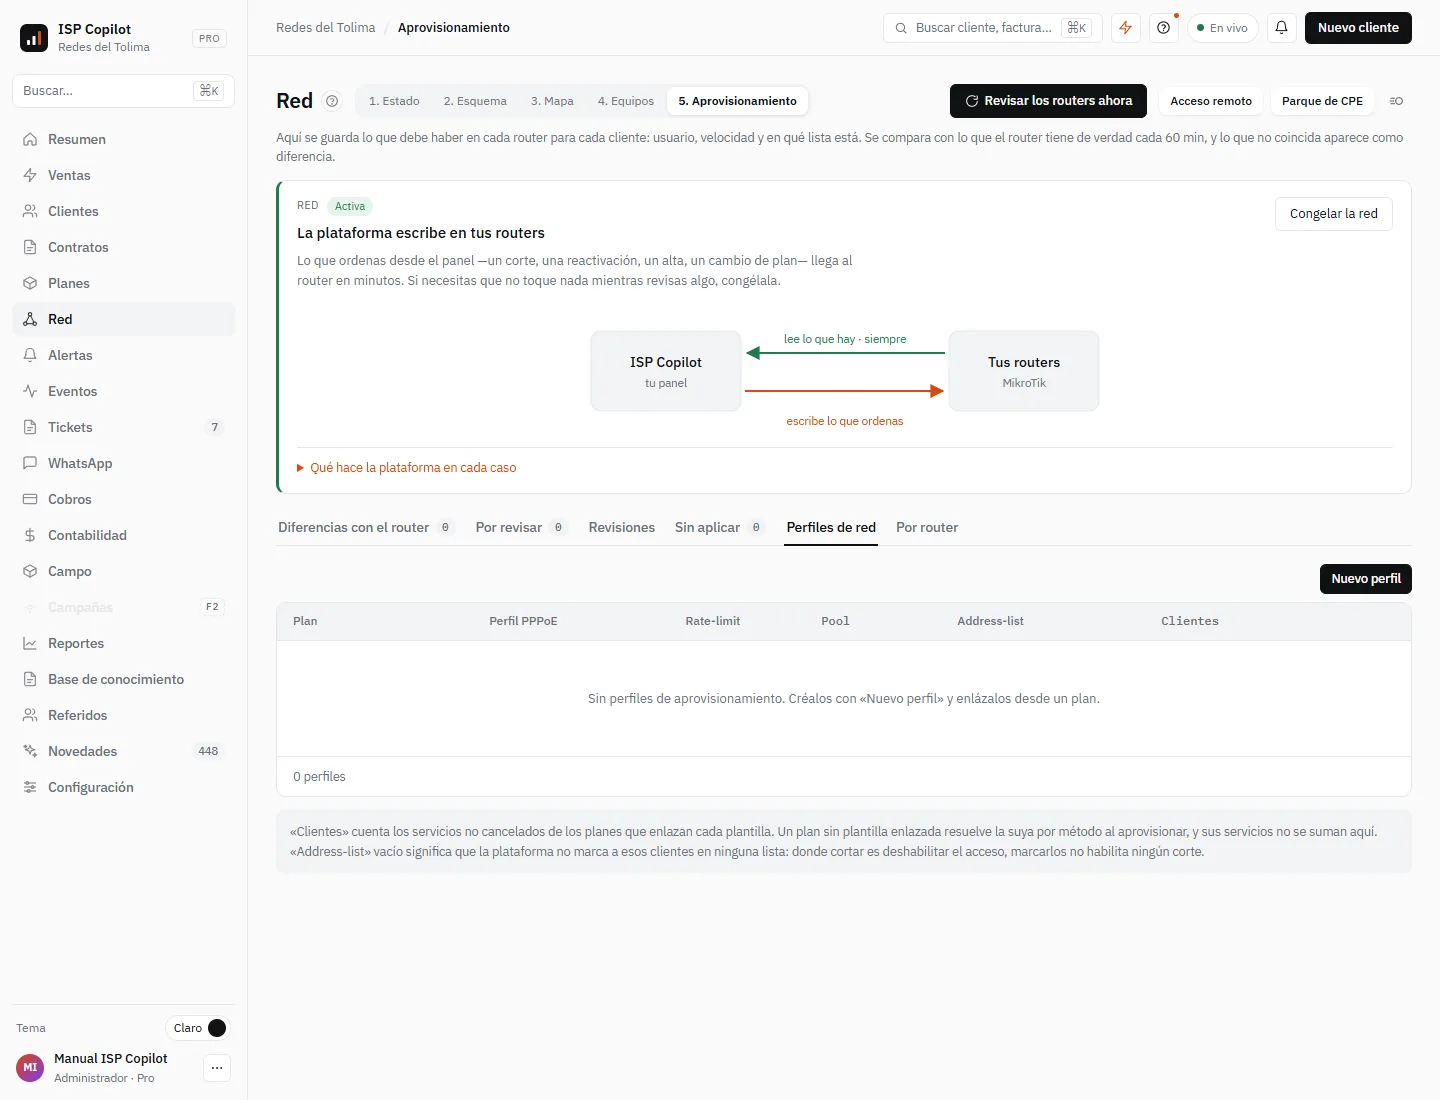The height and width of the screenshot is (1100, 1440).
Task: Open Contabilidad in the sidebar
Action: click(124, 535)
